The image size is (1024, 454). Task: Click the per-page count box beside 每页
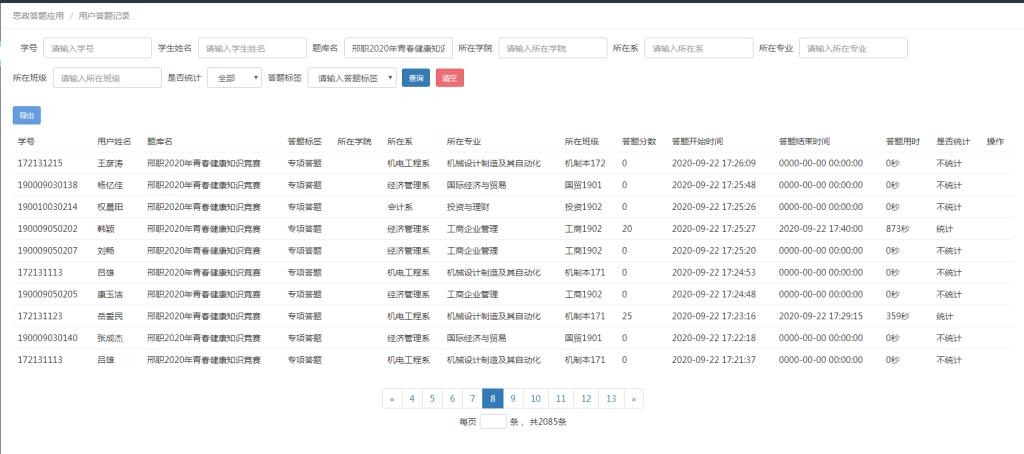point(493,422)
